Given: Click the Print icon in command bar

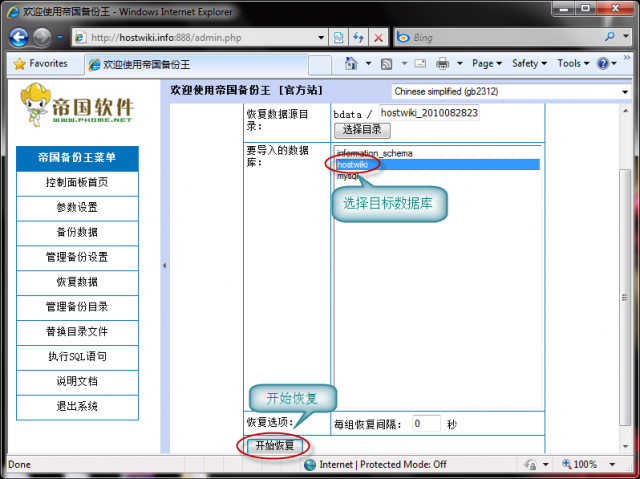Looking at the screenshot, I should 442,64.
